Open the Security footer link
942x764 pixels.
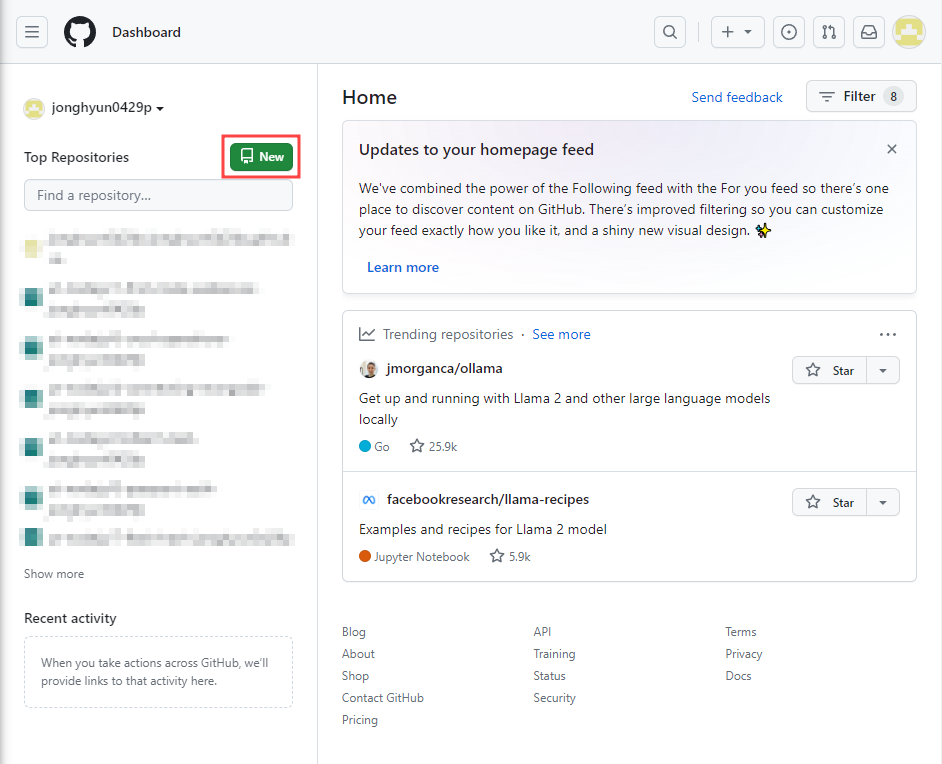coord(555,698)
